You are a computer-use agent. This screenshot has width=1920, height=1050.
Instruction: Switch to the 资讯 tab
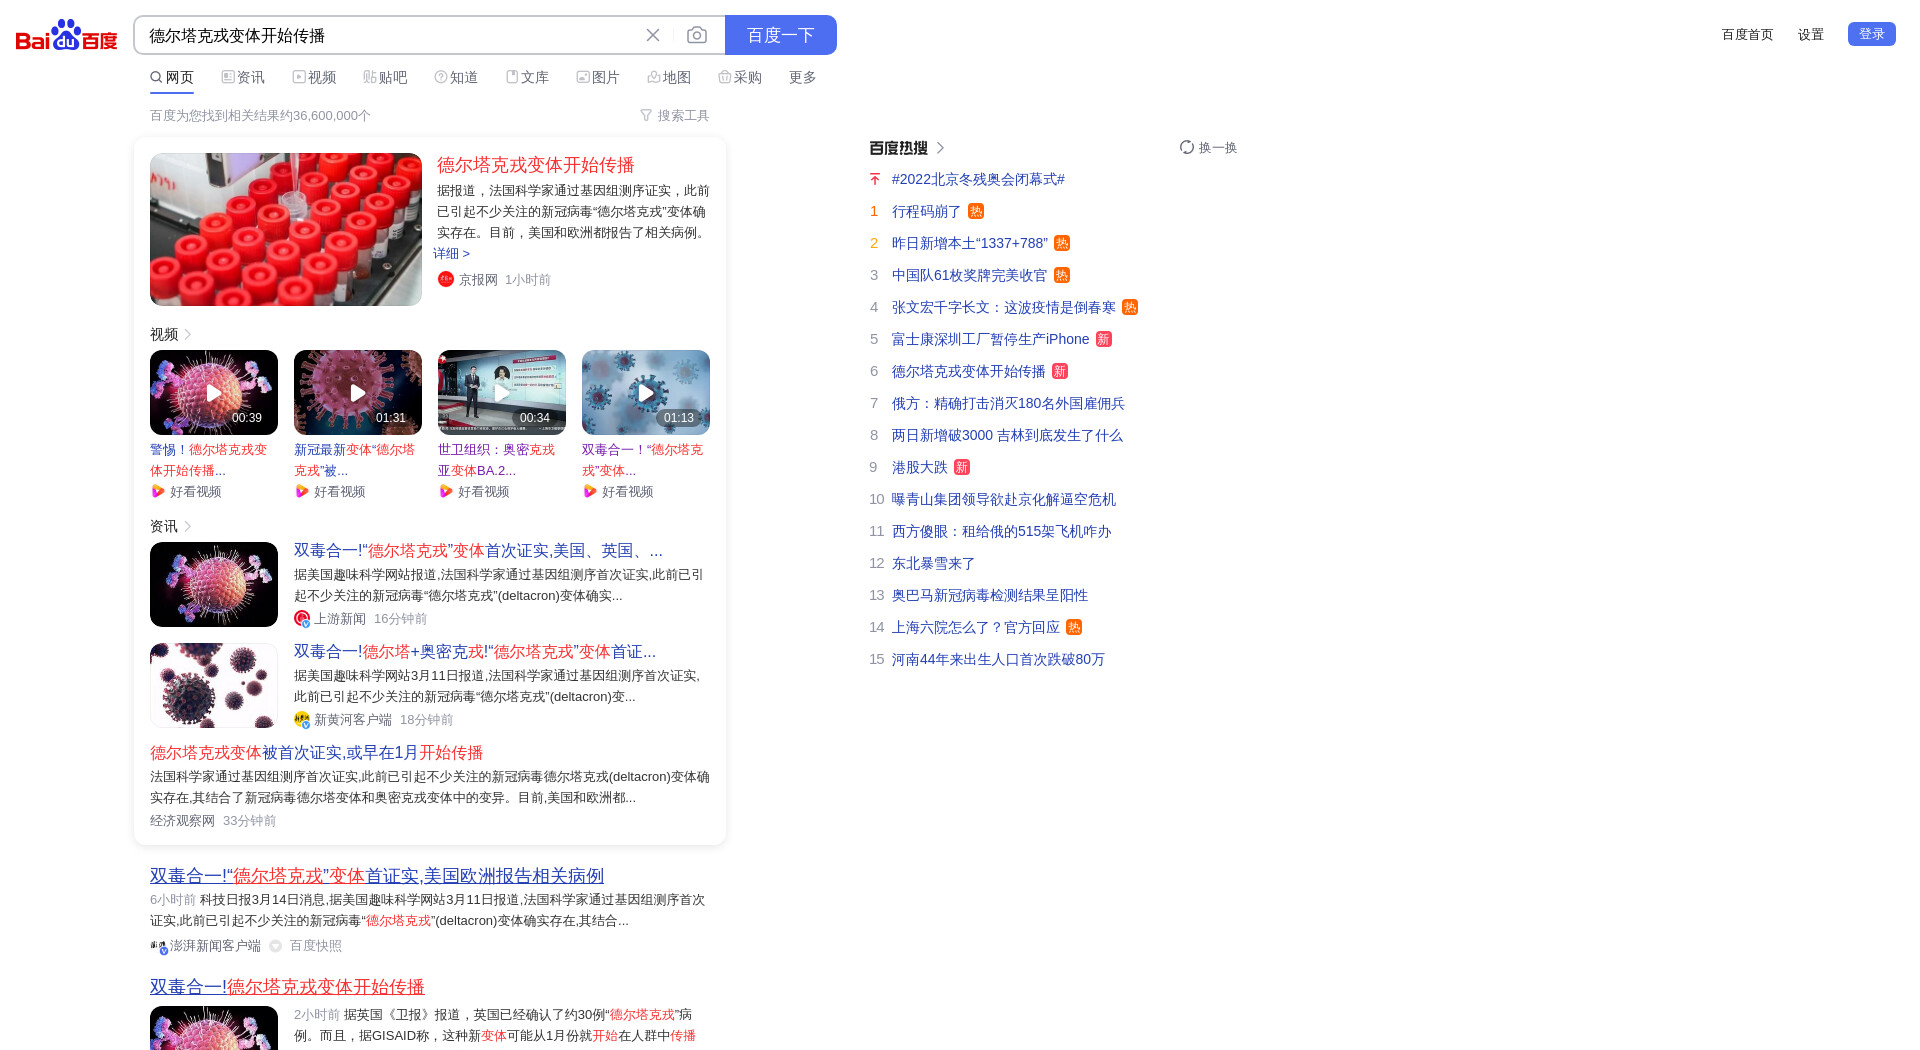(x=243, y=77)
